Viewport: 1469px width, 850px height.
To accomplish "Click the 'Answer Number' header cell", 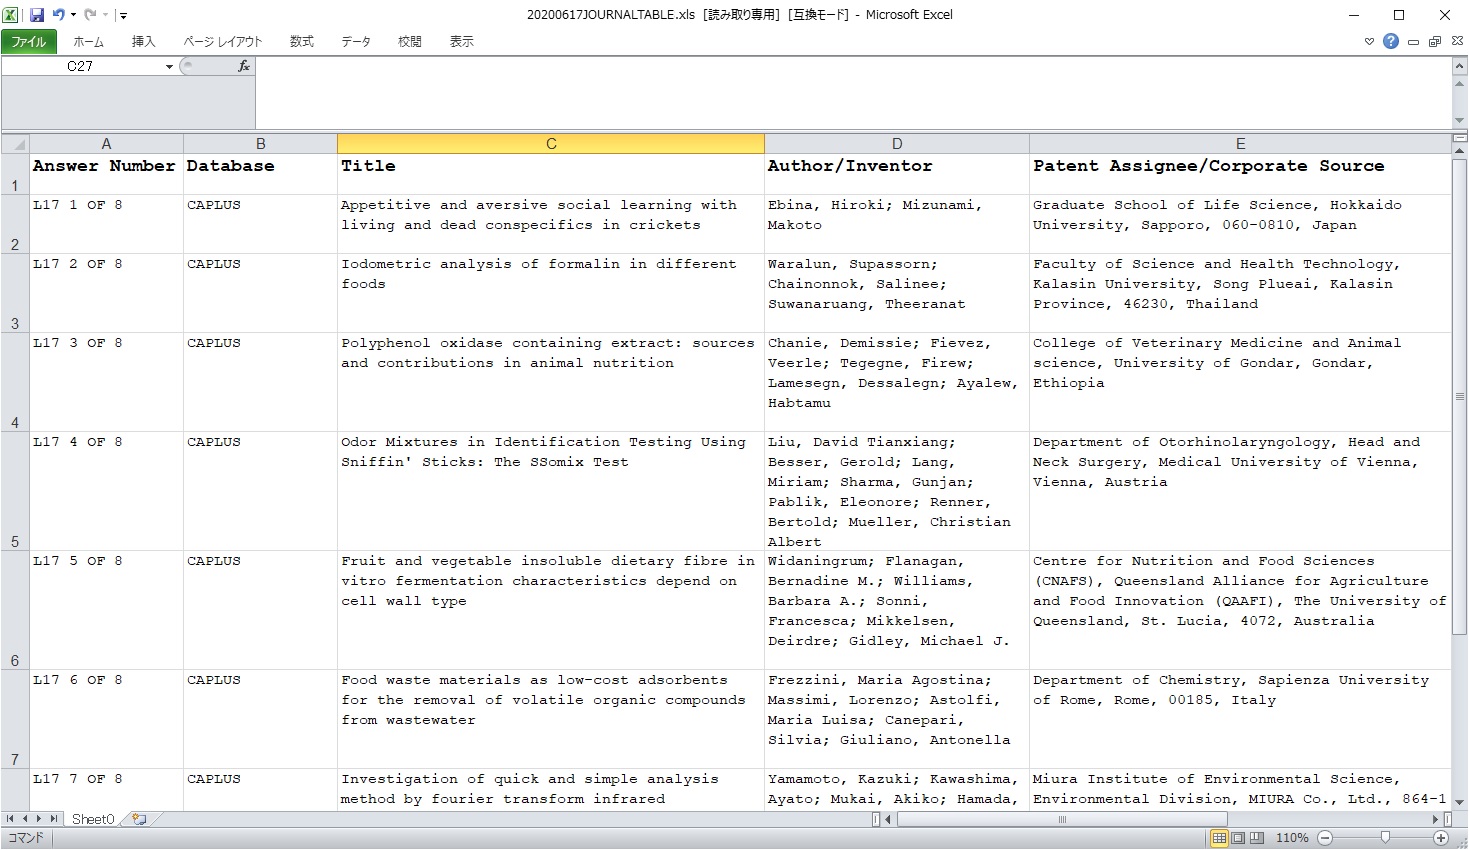I will click(106, 174).
